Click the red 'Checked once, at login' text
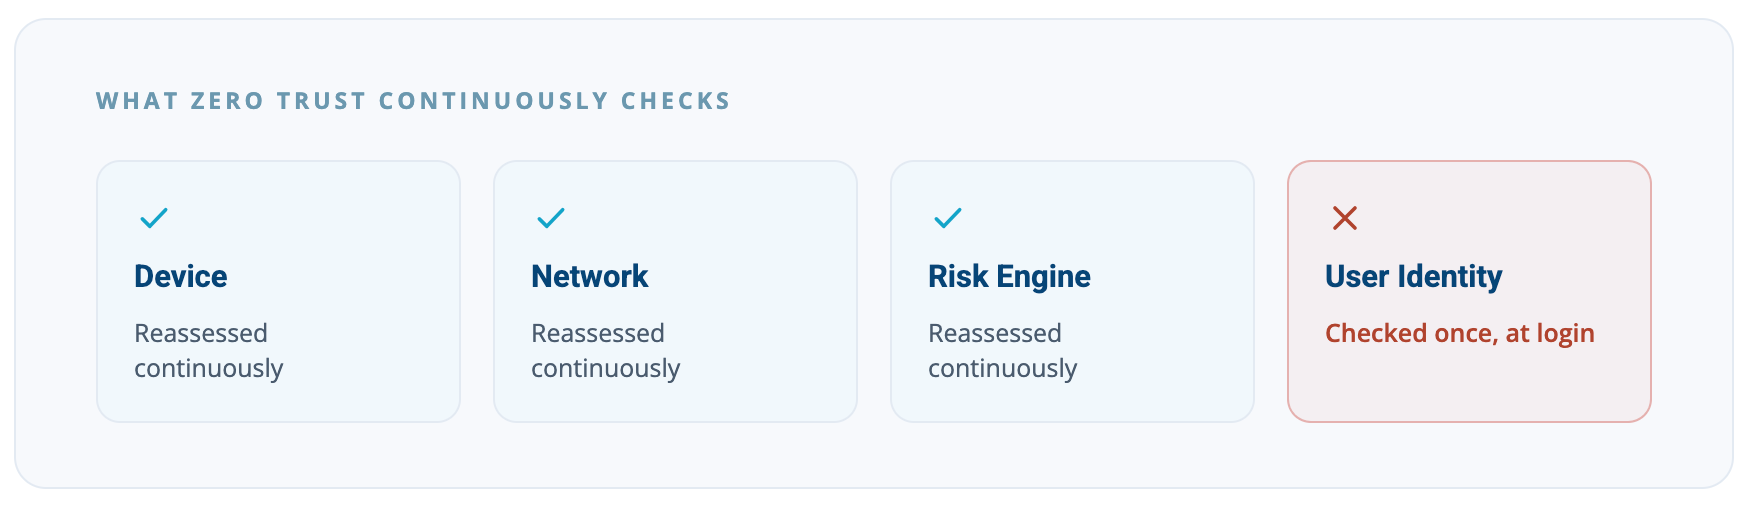Viewport: 1748px width, 508px height. tap(1460, 333)
